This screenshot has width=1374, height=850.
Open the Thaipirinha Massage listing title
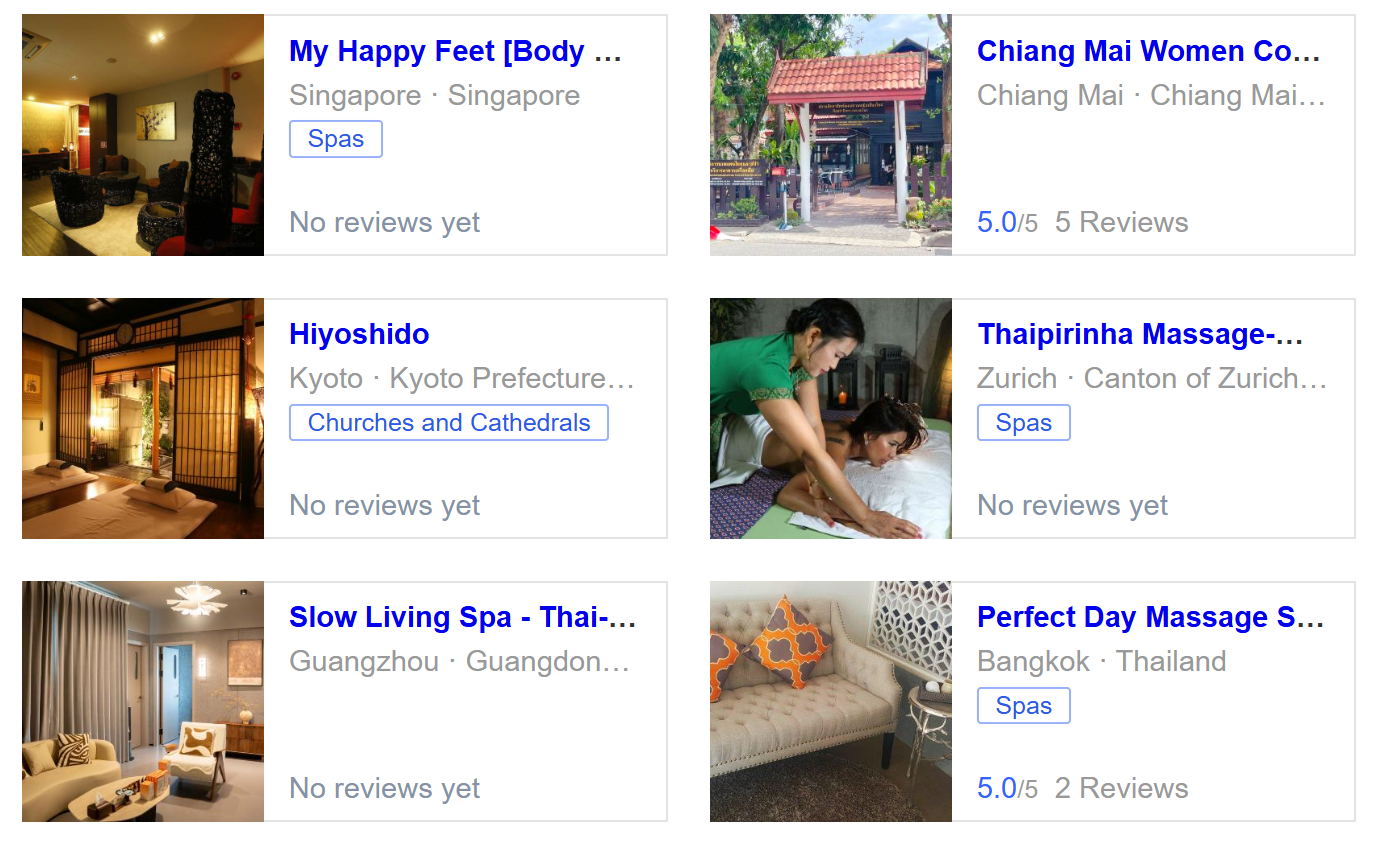[x=1140, y=334]
